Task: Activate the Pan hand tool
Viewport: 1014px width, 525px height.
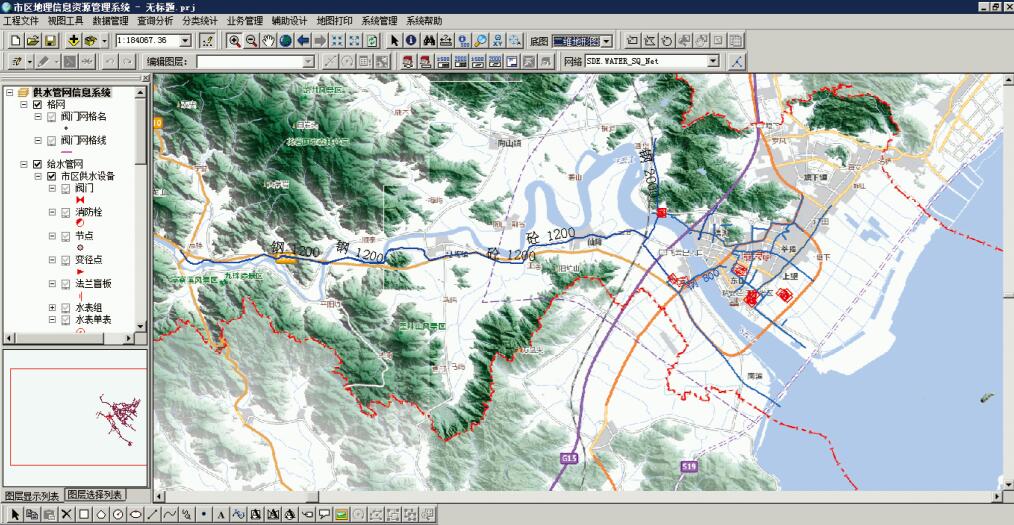Action: pos(268,41)
